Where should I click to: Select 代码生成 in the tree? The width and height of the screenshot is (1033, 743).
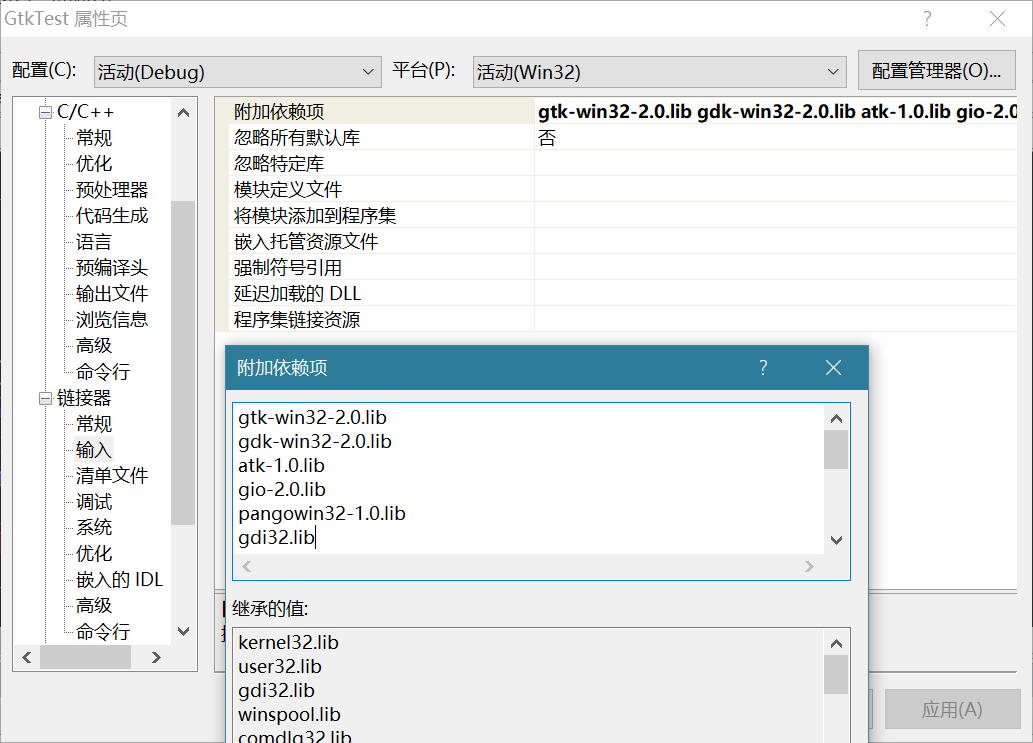coord(112,216)
